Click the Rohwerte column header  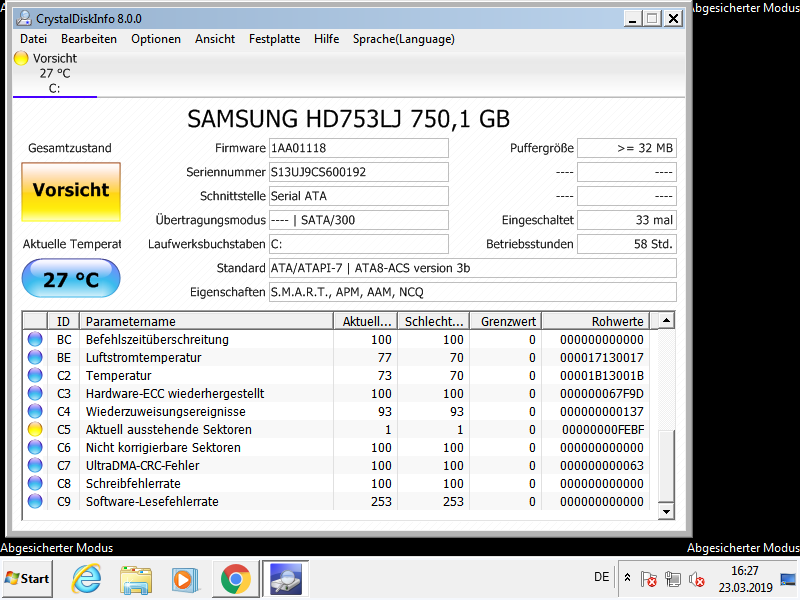tap(596, 321)
